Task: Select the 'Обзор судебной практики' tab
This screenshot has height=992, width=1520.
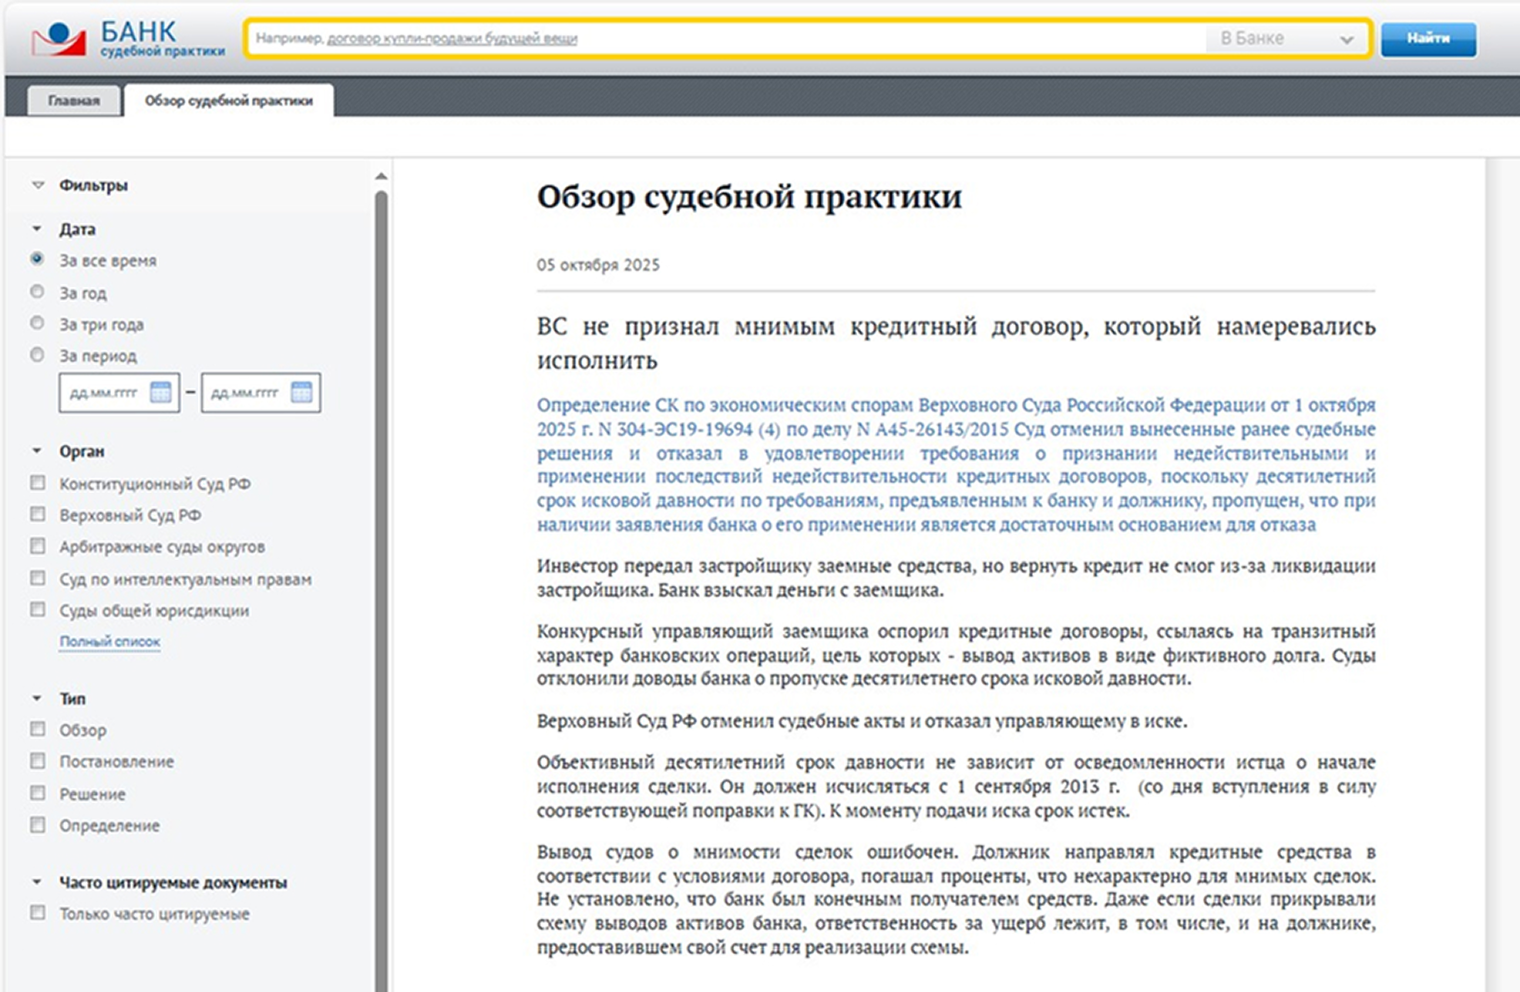Action: pyautogui.click(x=228, y=101)
